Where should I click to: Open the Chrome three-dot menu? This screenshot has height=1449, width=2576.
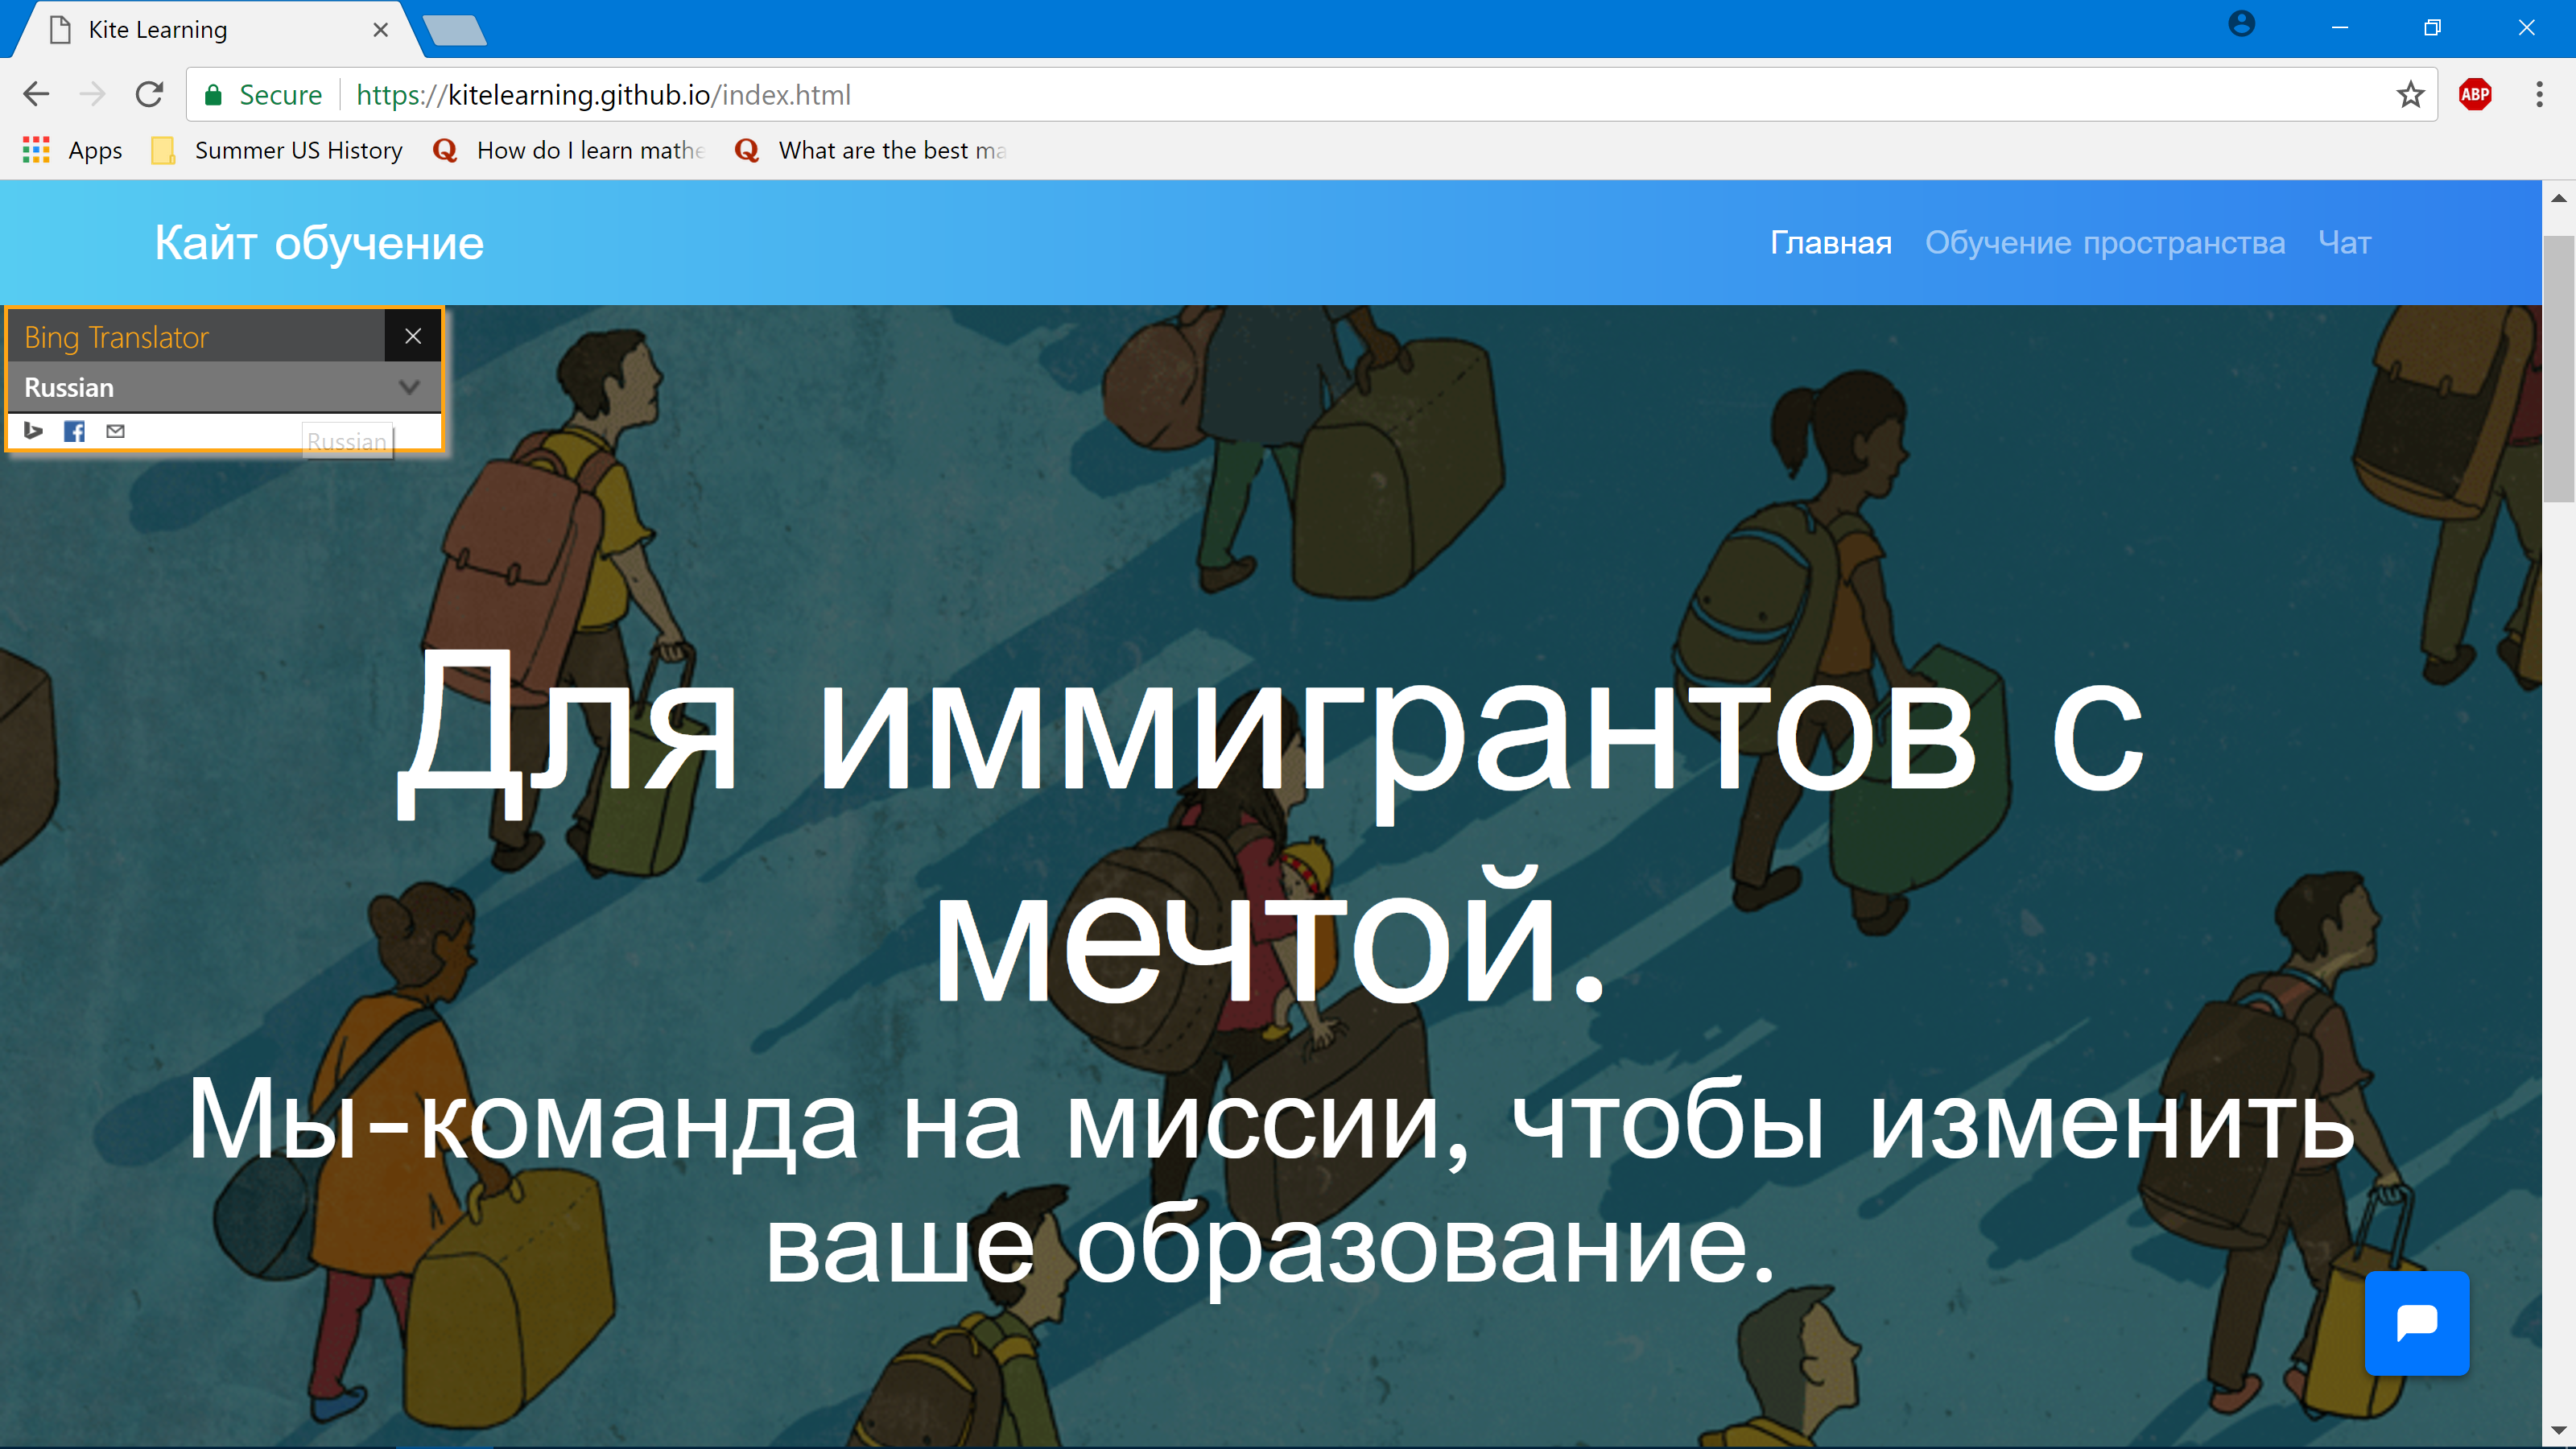(2539, 95)
